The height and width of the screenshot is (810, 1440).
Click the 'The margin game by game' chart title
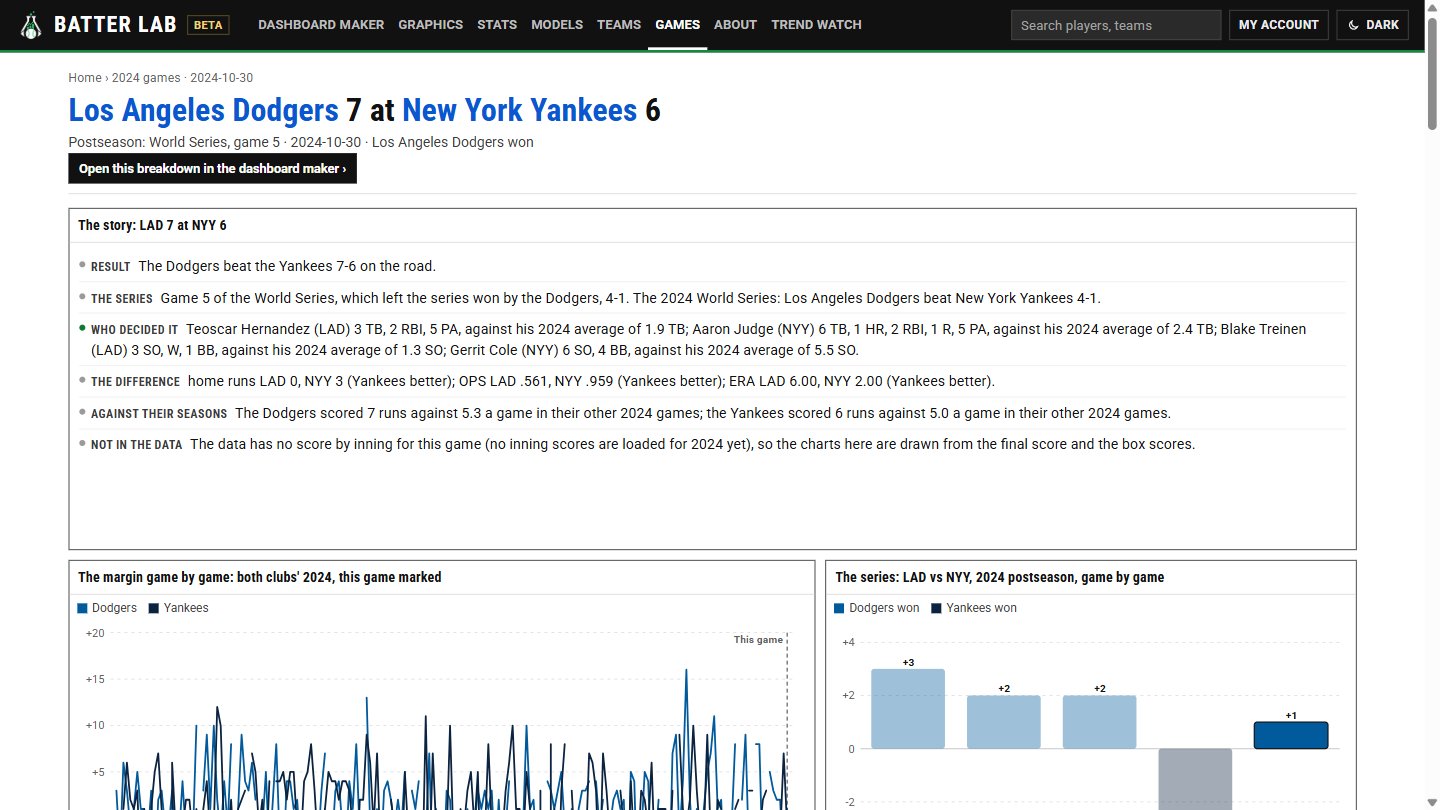(x=260, y=577)
